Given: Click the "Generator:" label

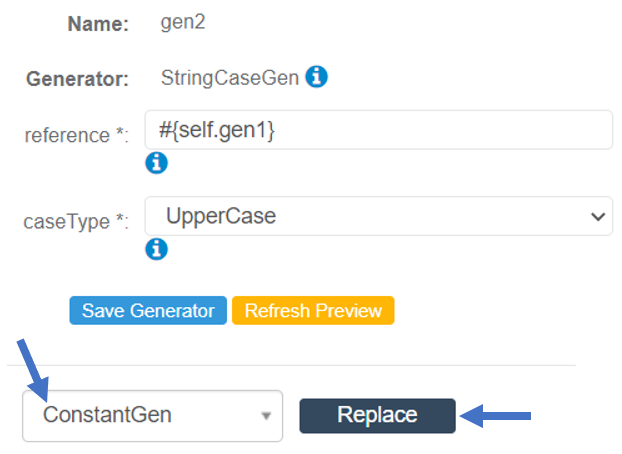Looking at the screenshot, I should click(78, 78).
